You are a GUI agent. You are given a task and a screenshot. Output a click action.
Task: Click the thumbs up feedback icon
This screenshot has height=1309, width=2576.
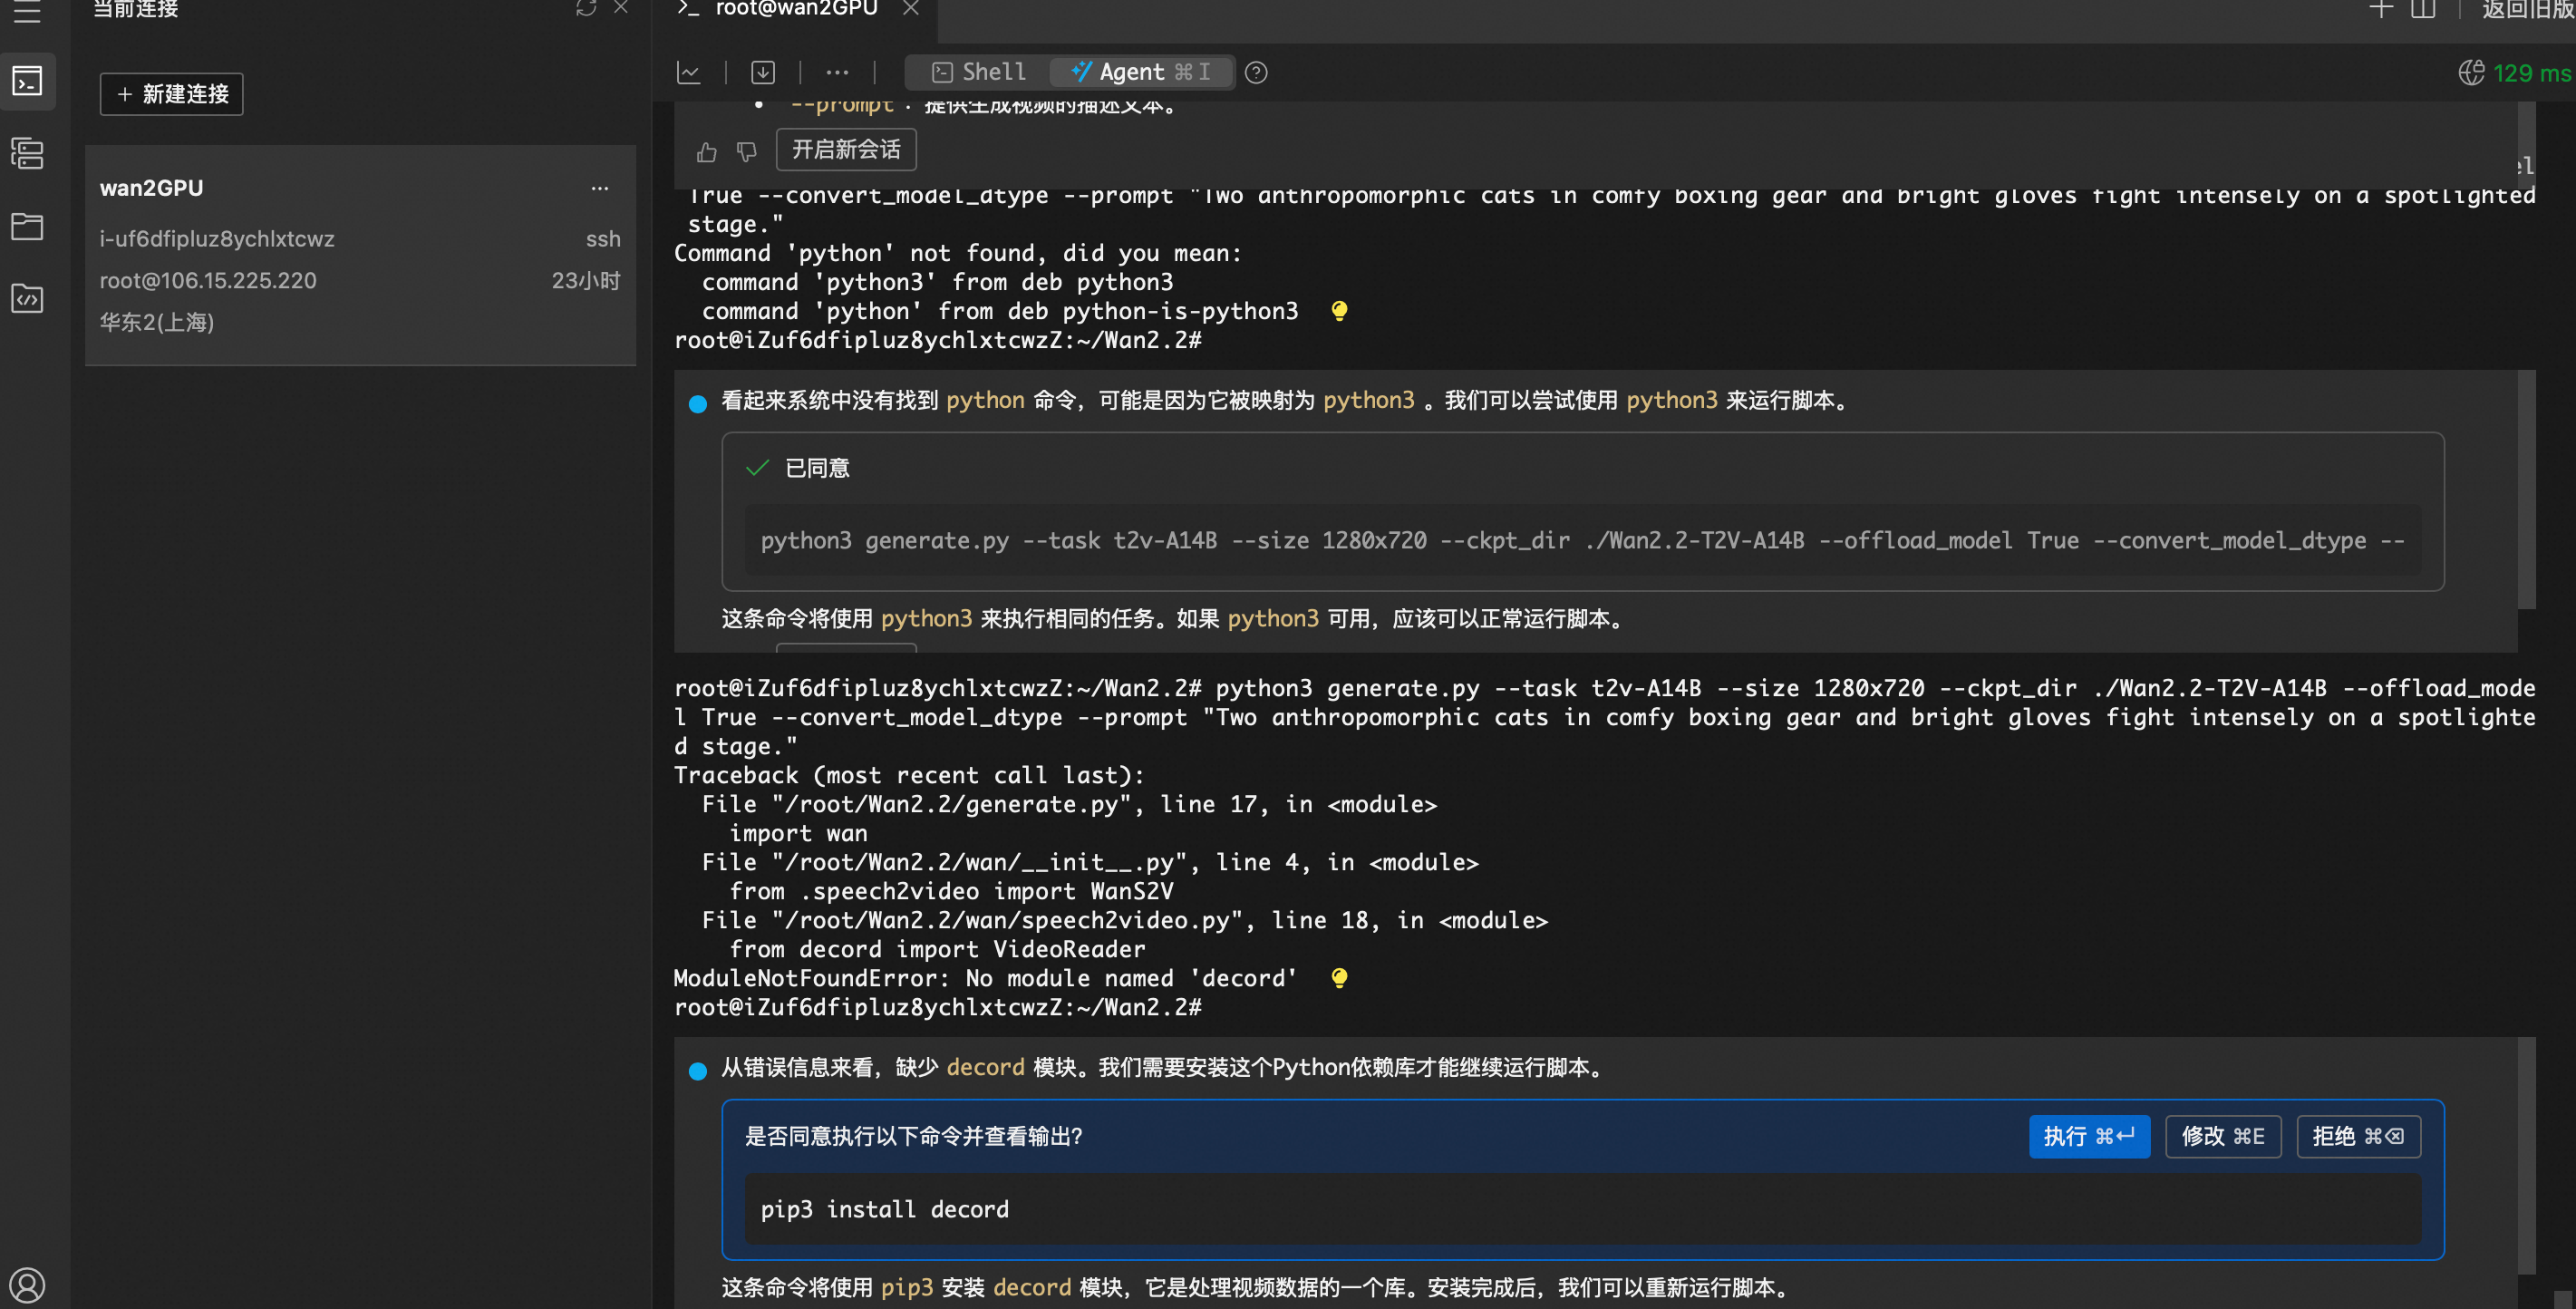click(x=707, y=151)
